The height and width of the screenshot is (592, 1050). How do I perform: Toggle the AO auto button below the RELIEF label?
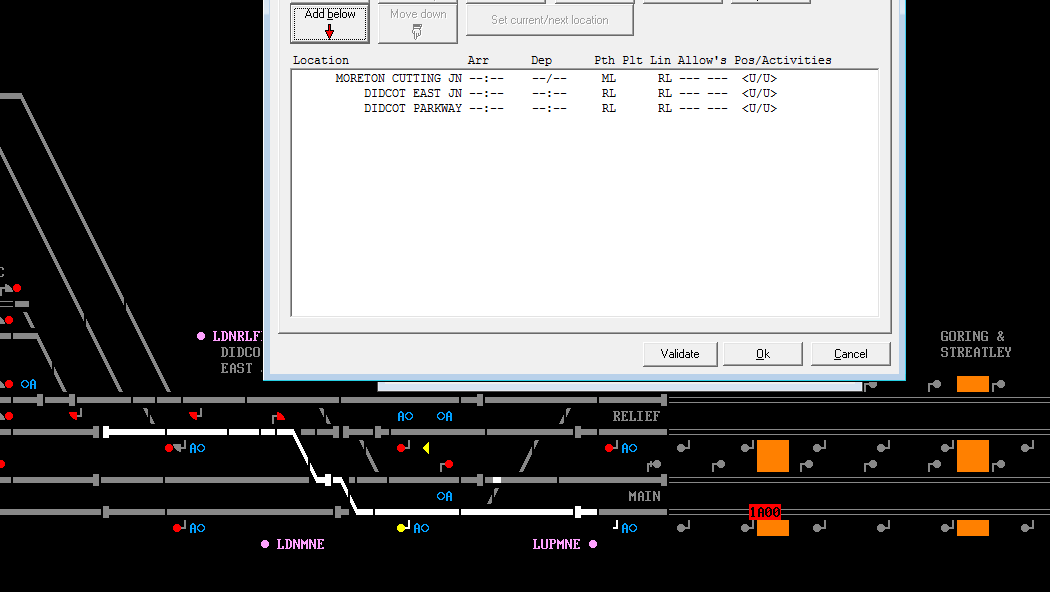tap(629, 447)
